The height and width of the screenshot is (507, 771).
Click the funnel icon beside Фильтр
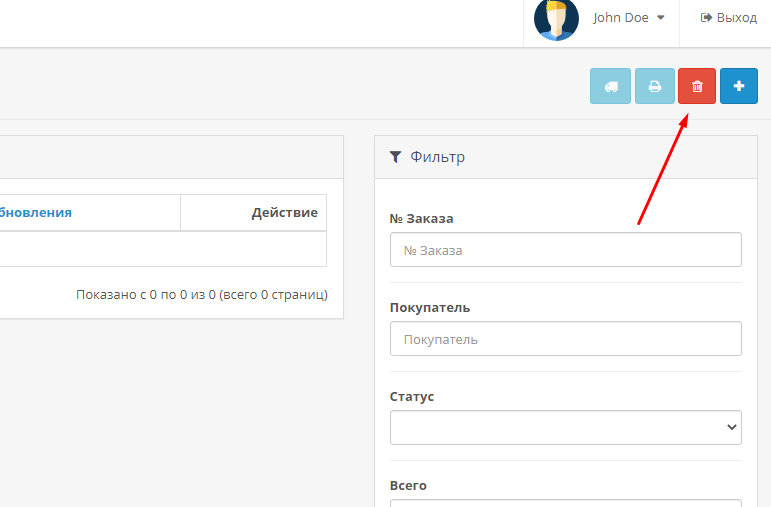[396, 157]
